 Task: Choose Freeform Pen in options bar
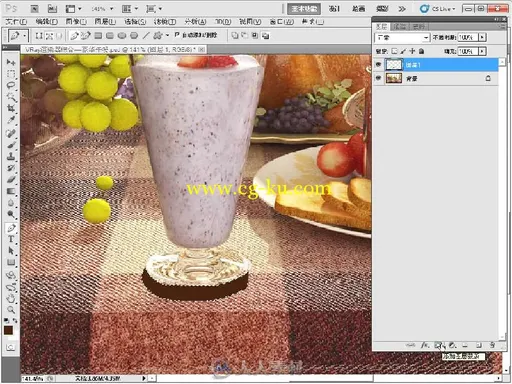[86, 35]
